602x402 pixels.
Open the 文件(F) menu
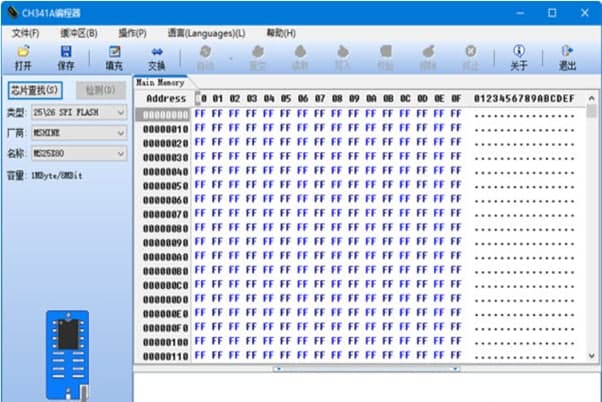tap(25, 33)
